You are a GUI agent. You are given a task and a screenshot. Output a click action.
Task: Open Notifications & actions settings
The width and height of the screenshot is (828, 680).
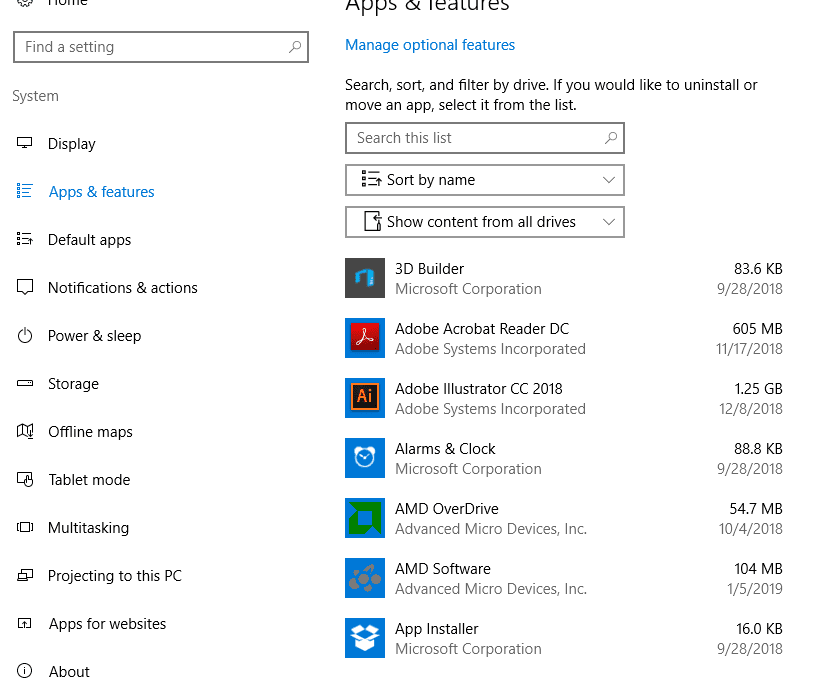click(x=123, y=288)
